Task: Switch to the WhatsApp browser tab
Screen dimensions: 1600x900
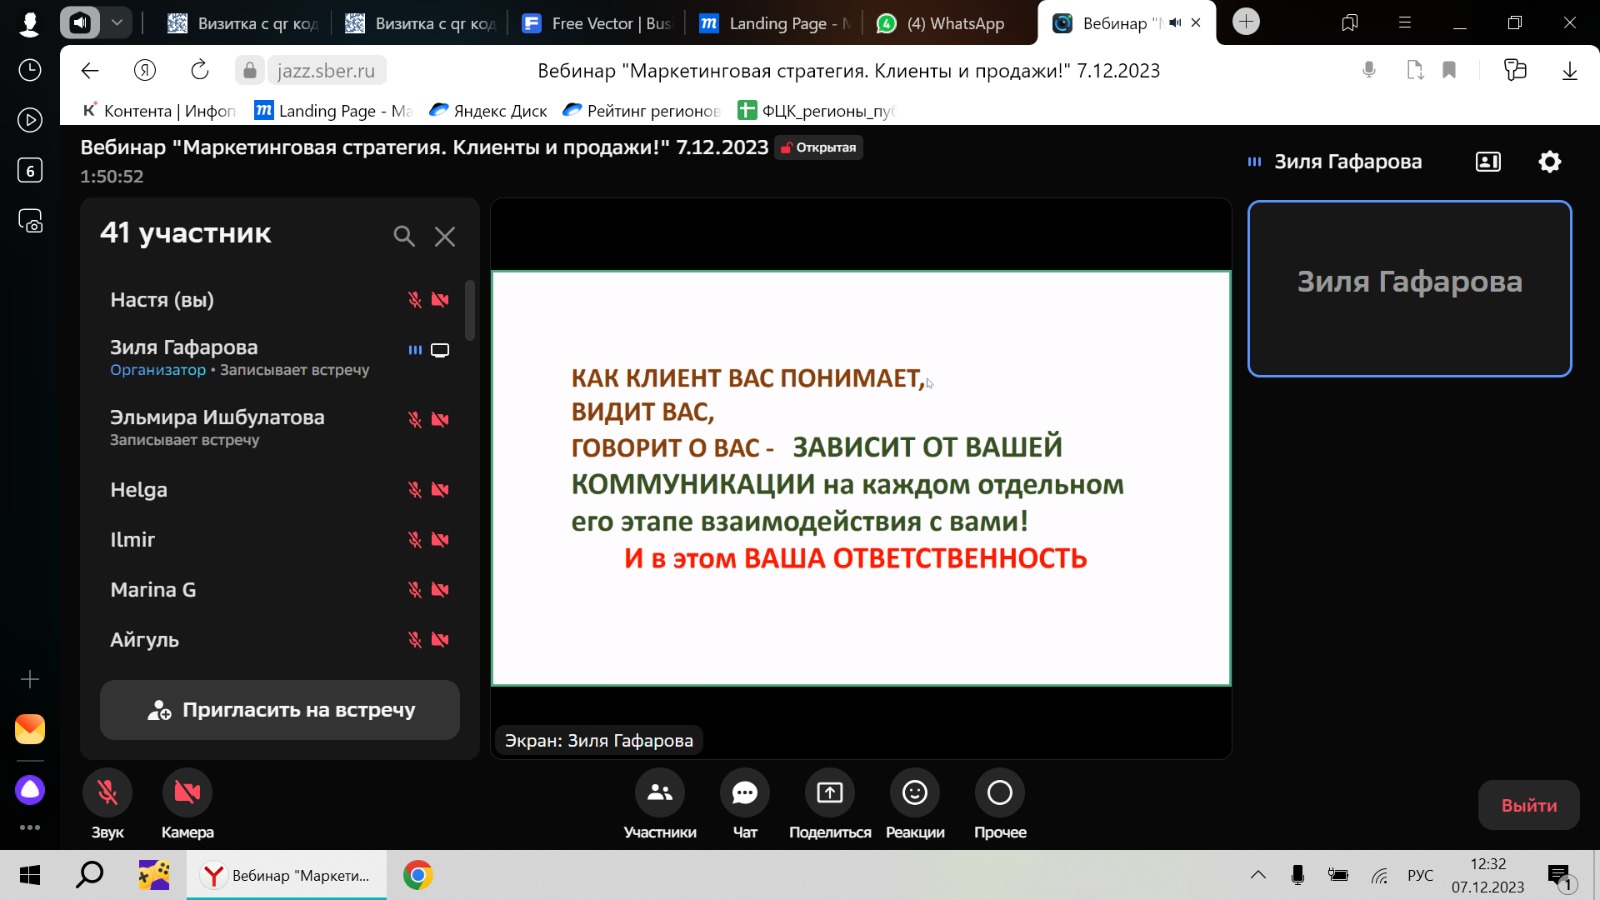Action: [950, 23]
